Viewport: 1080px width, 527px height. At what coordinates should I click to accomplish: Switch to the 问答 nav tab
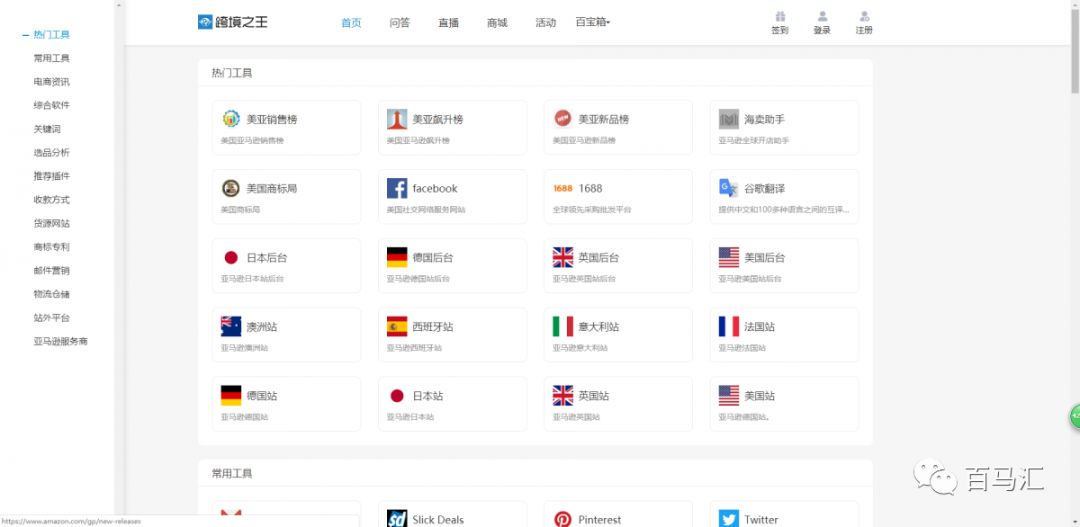pos(400,23)
